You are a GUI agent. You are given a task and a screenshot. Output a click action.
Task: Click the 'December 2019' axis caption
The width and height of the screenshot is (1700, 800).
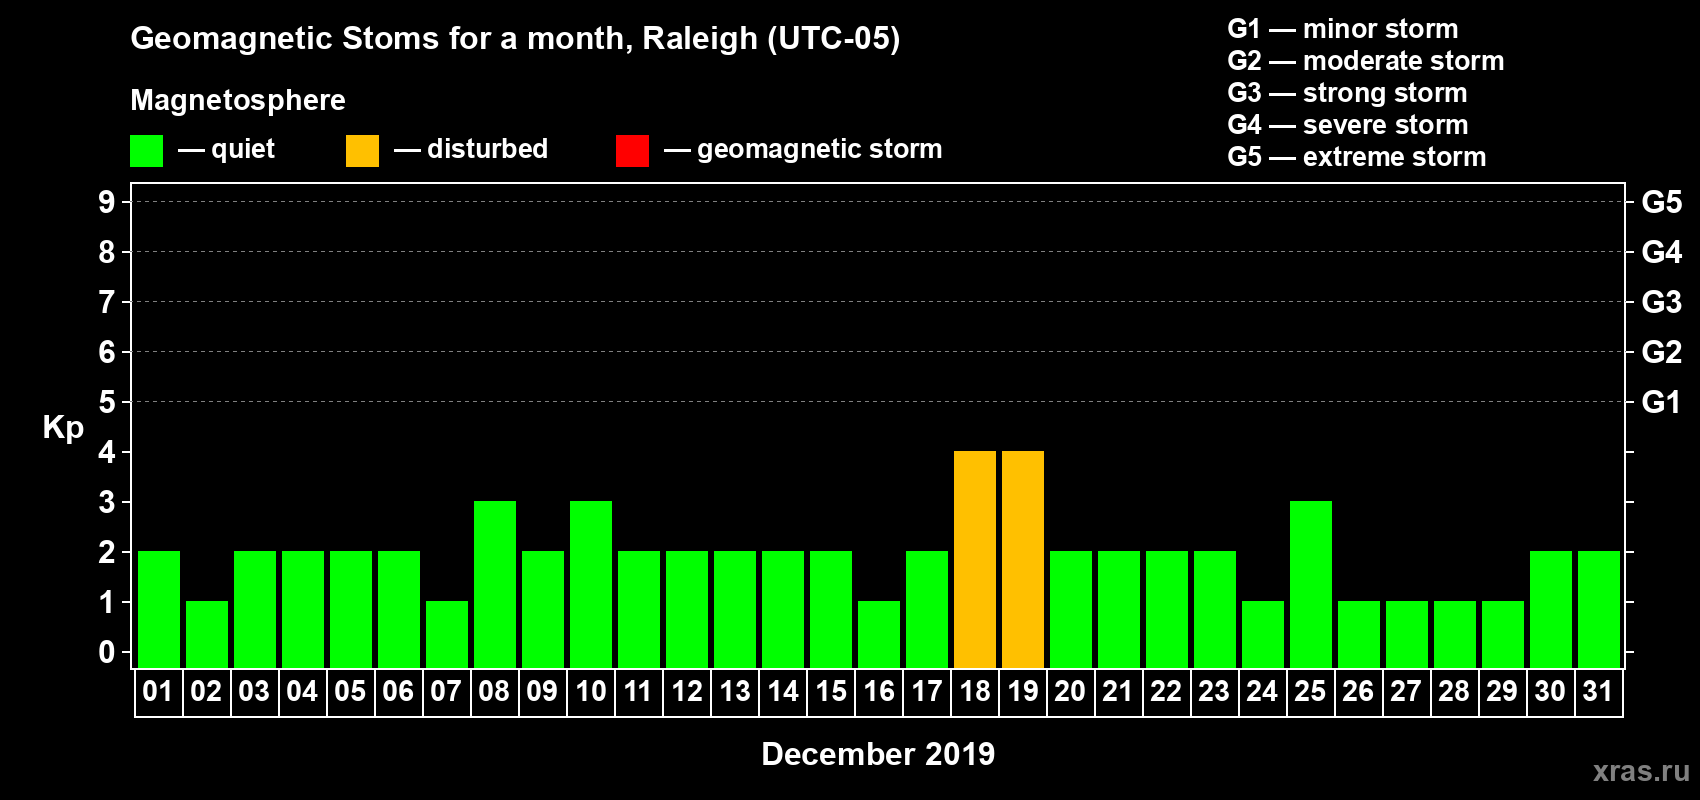point(878,754)
